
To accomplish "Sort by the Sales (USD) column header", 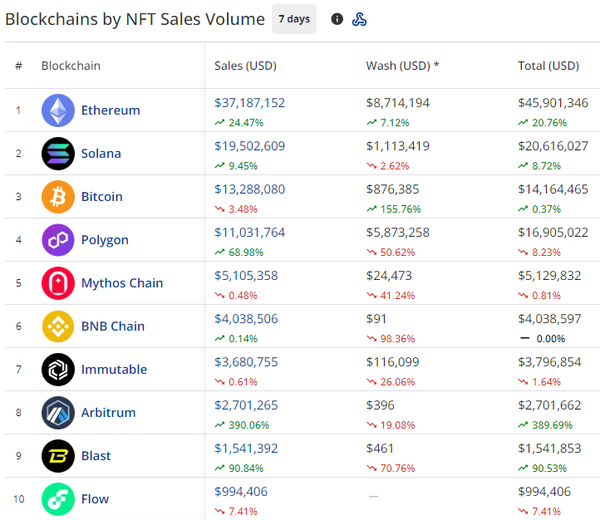I will pyautogui.click(x=245, y=66).
